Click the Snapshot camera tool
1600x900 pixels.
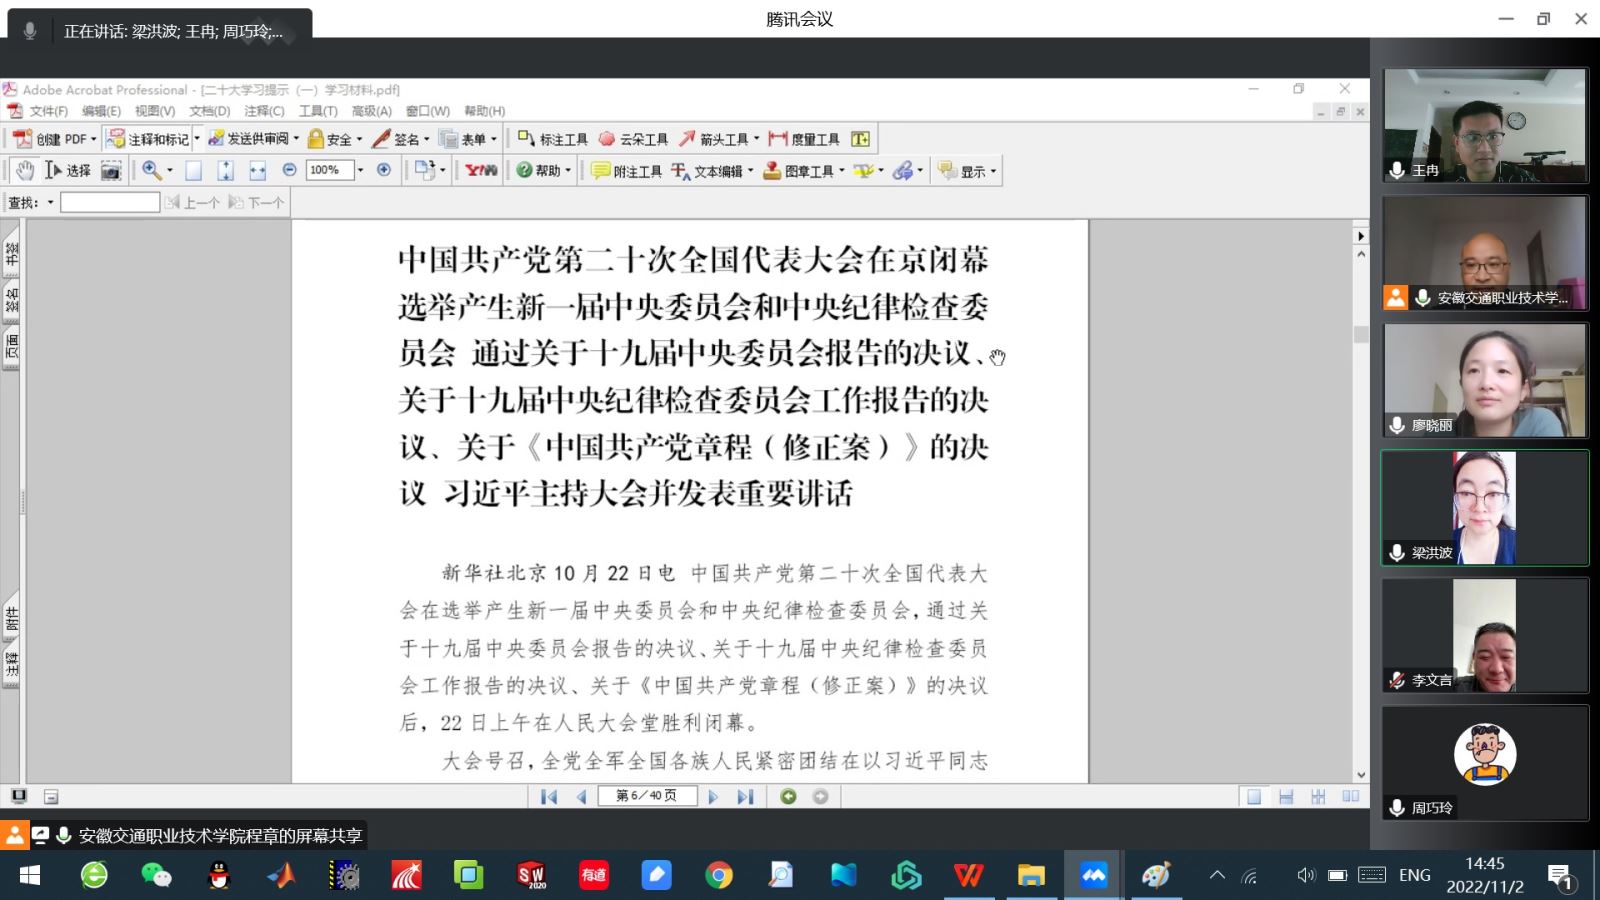[111, 171]
